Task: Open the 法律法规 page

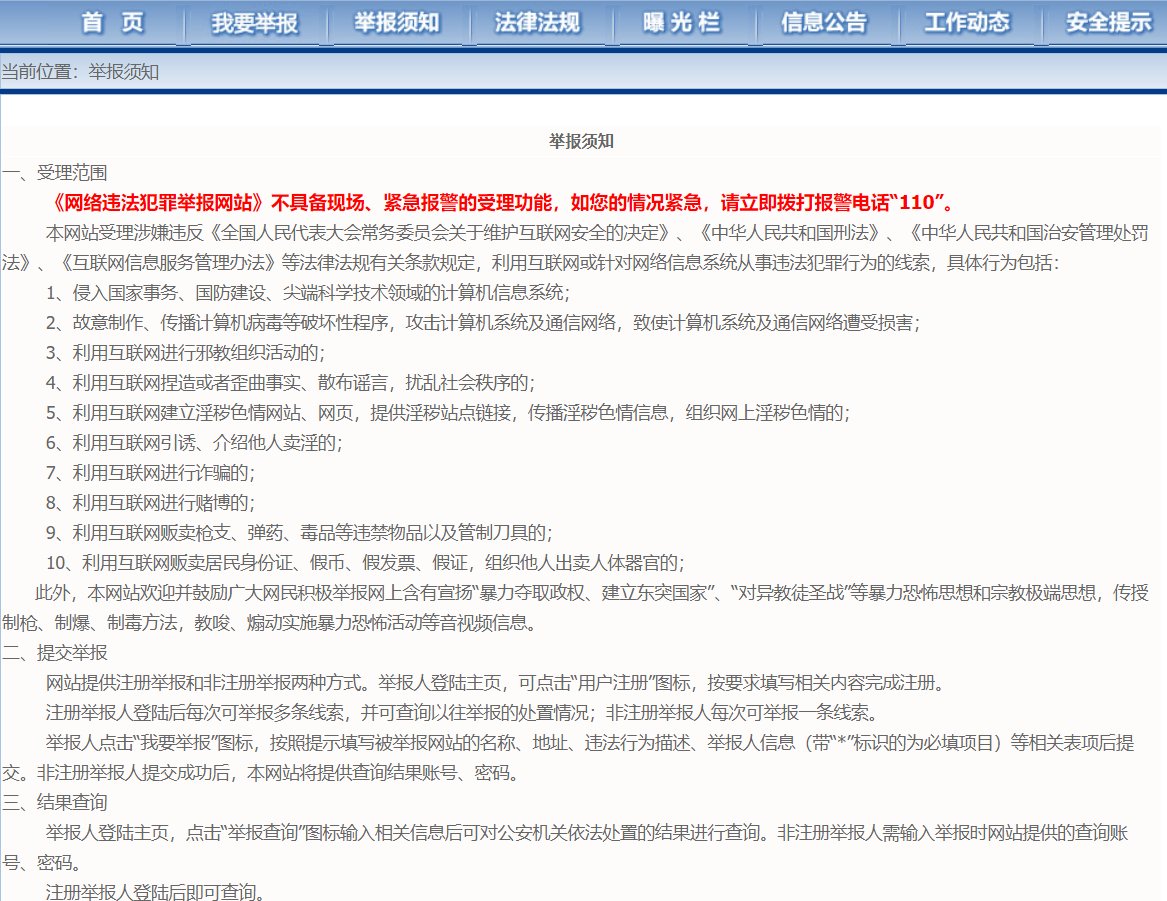Action: pos(539,22)
